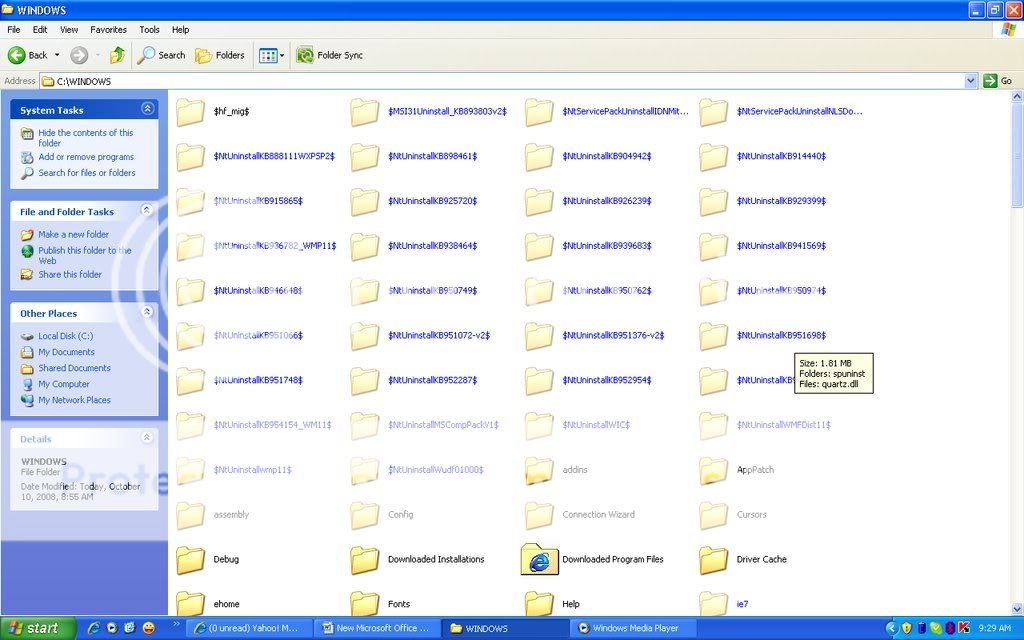Show hidden tray icons via arrow
Image resolution: width=1024 pixels, height=640 pixels.
(891, 628)
